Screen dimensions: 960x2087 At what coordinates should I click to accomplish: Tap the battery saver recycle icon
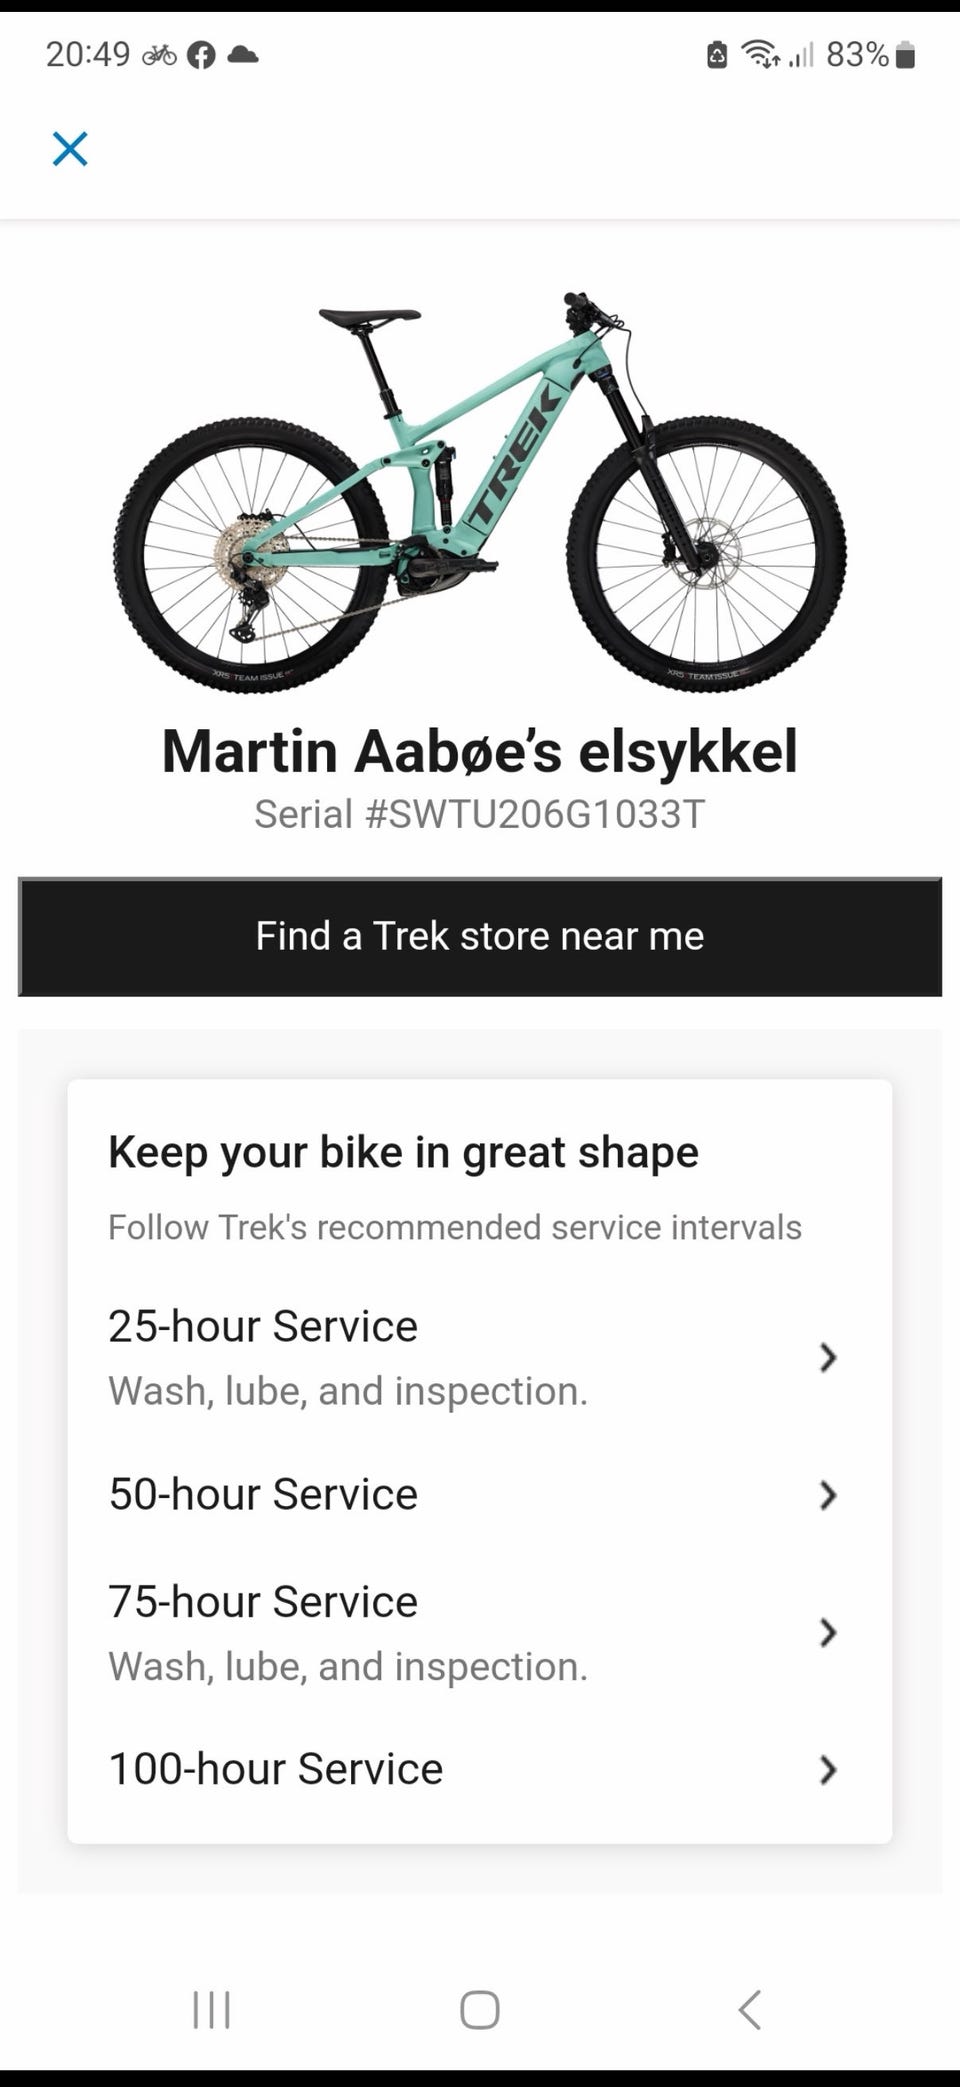pos(717,54)
